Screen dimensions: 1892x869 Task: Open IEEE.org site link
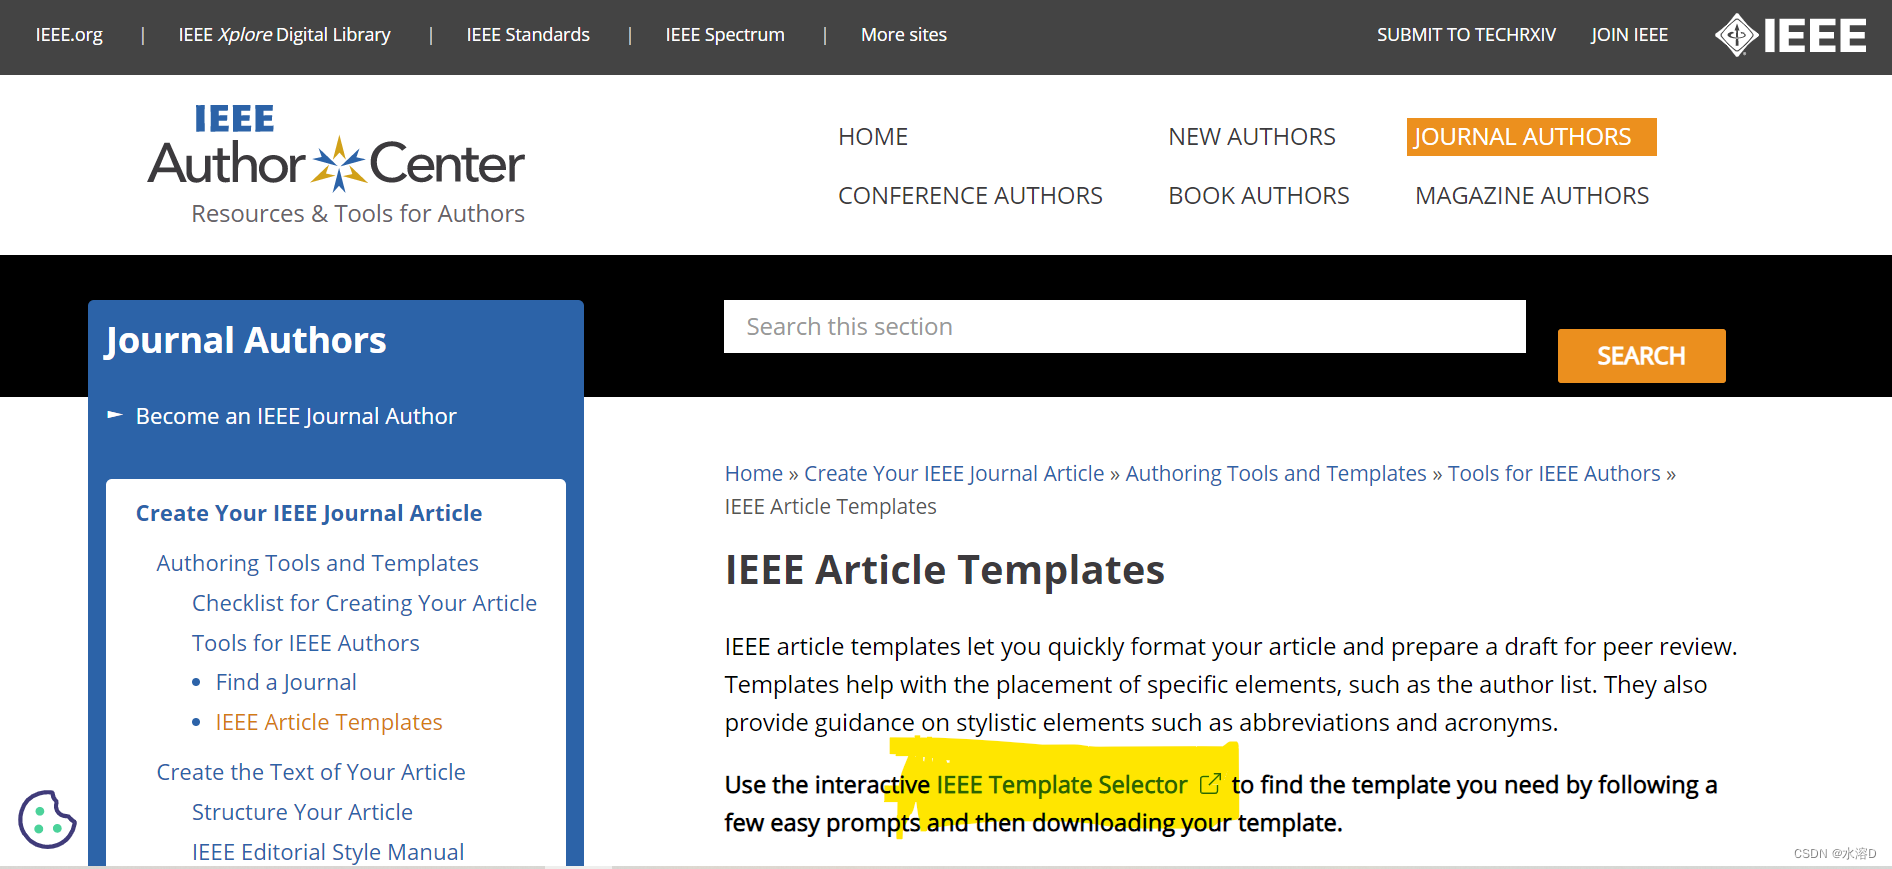click(x=69, y=35)
